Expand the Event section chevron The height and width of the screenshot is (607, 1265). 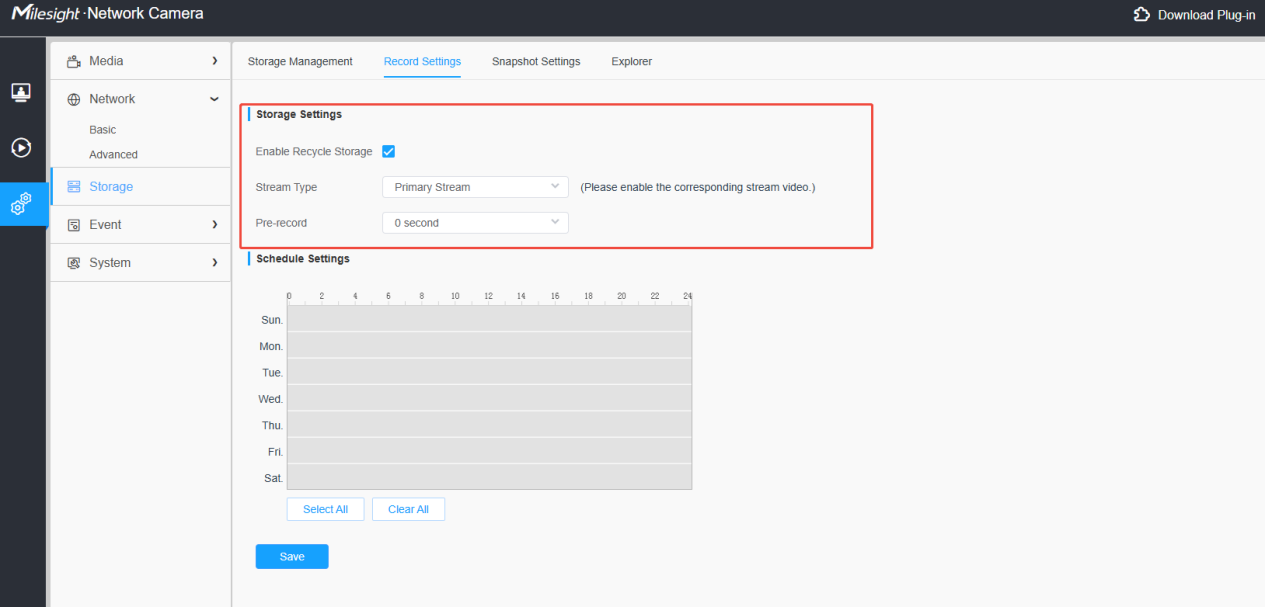(x=214, y=225)
